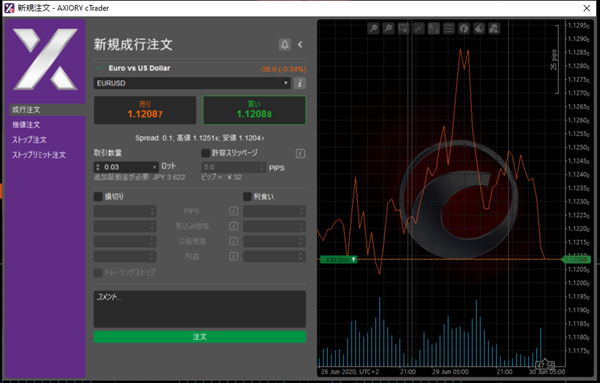Open the color palette icon in chart toolbar
This screenshot has width=600, height=383.
point(479,28)
